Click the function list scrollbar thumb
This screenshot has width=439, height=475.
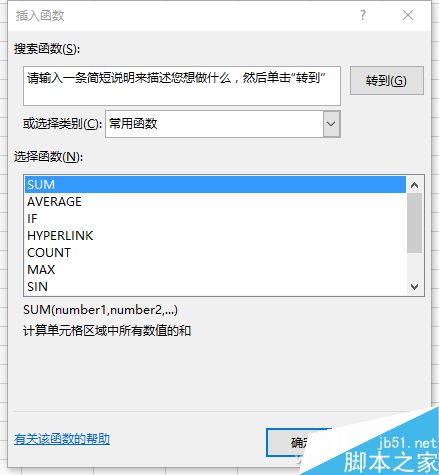coord(414,223)
